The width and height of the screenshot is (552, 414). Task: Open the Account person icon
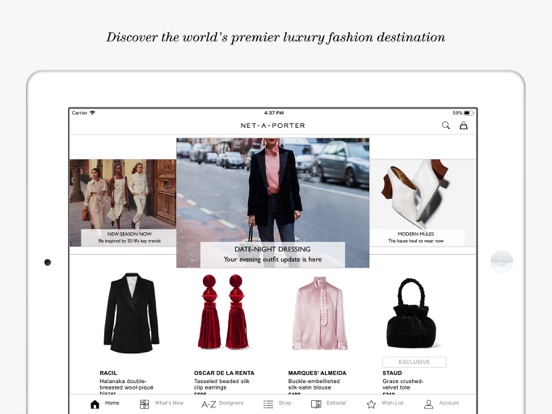point(428,404)
